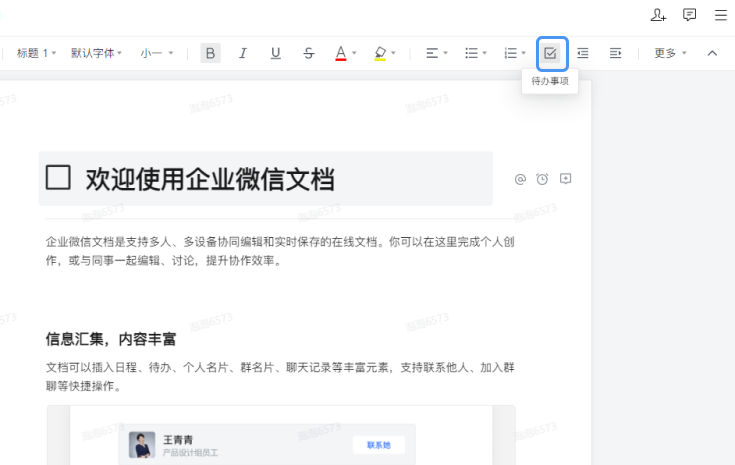
Task: Open 标题 1 style dropdown
Action: 36,53
